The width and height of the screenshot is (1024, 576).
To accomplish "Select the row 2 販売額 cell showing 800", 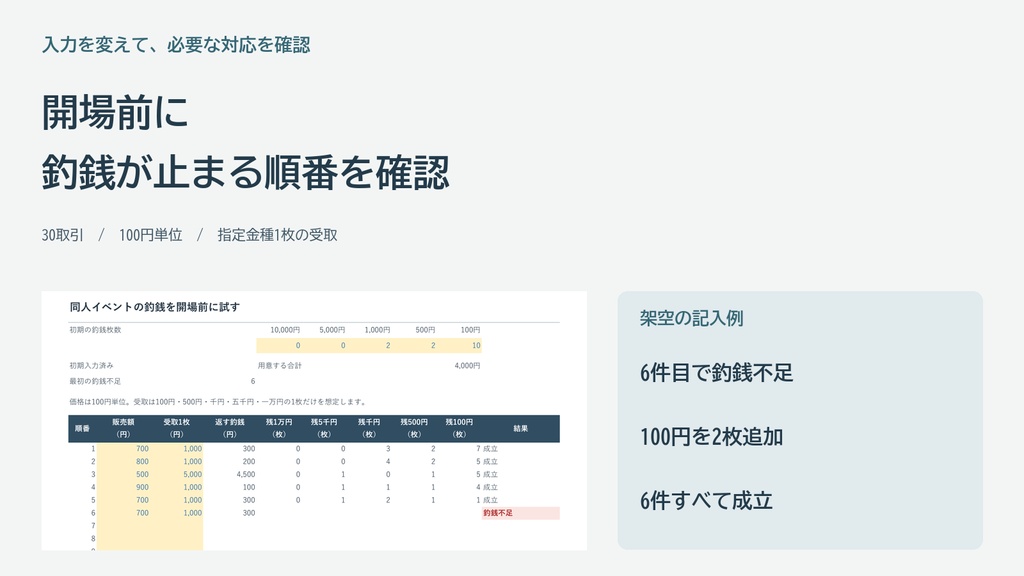I will pos(123,462).
